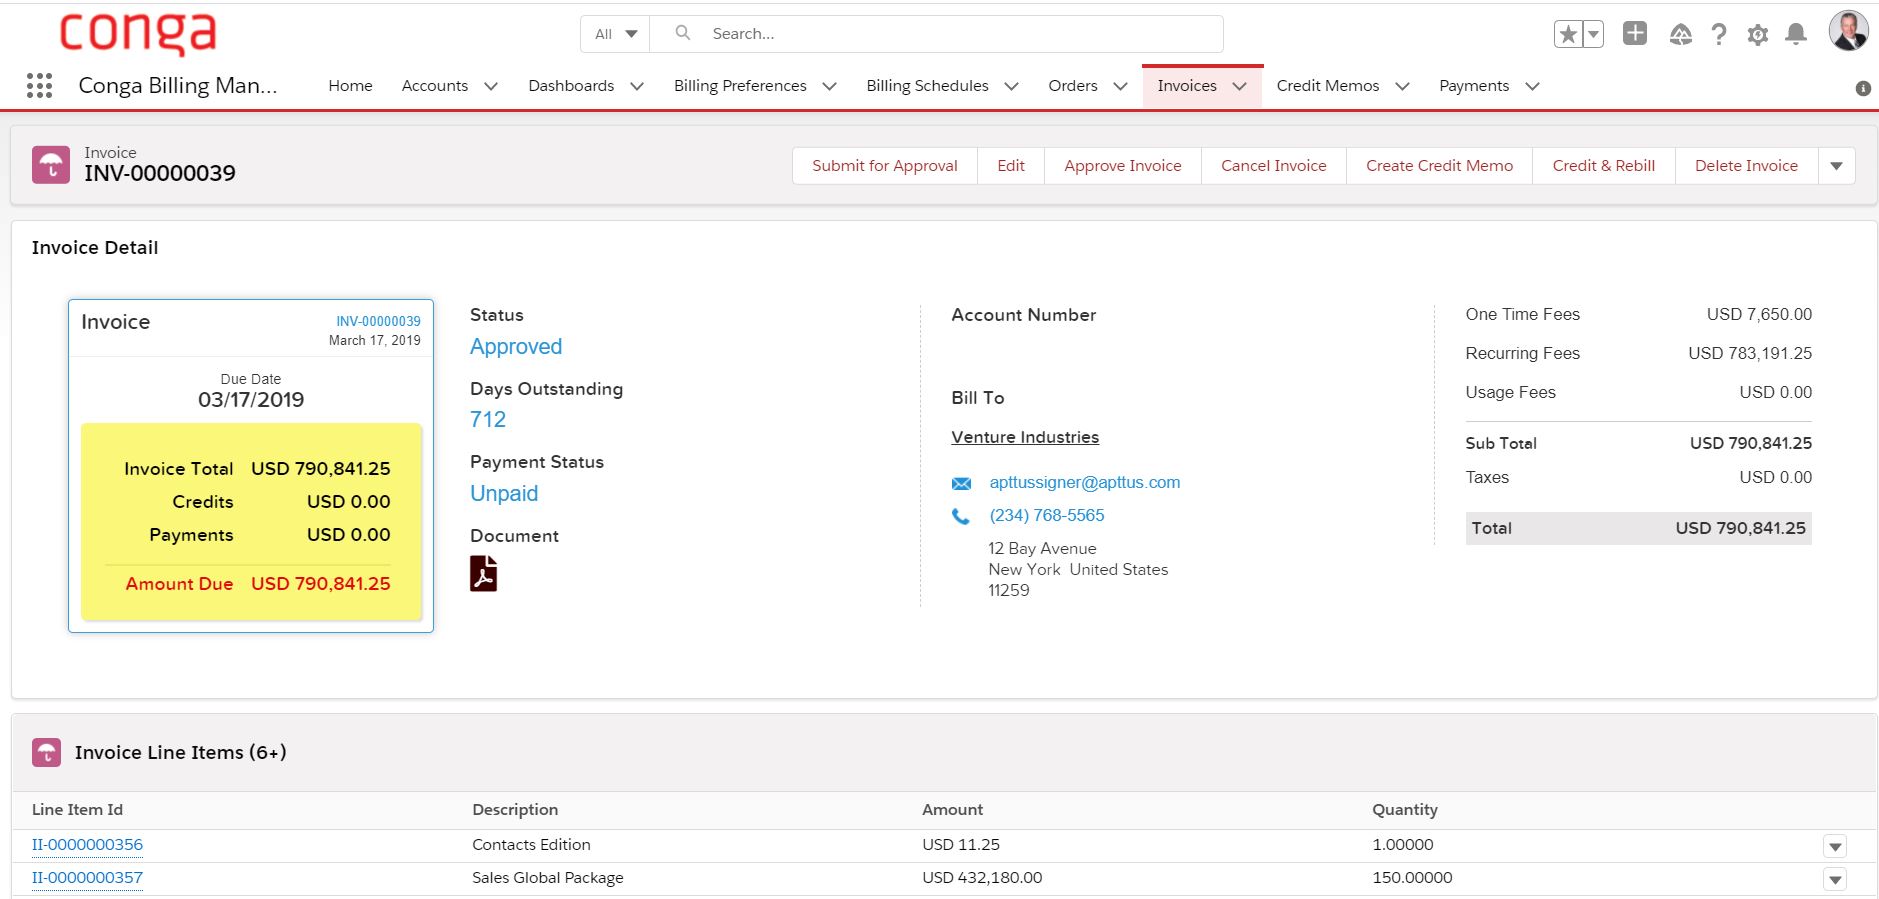The height and width of the screenshot is (899, 1879).
Task: Open the search scope All dropdown
Action: [x=615, y=34]
